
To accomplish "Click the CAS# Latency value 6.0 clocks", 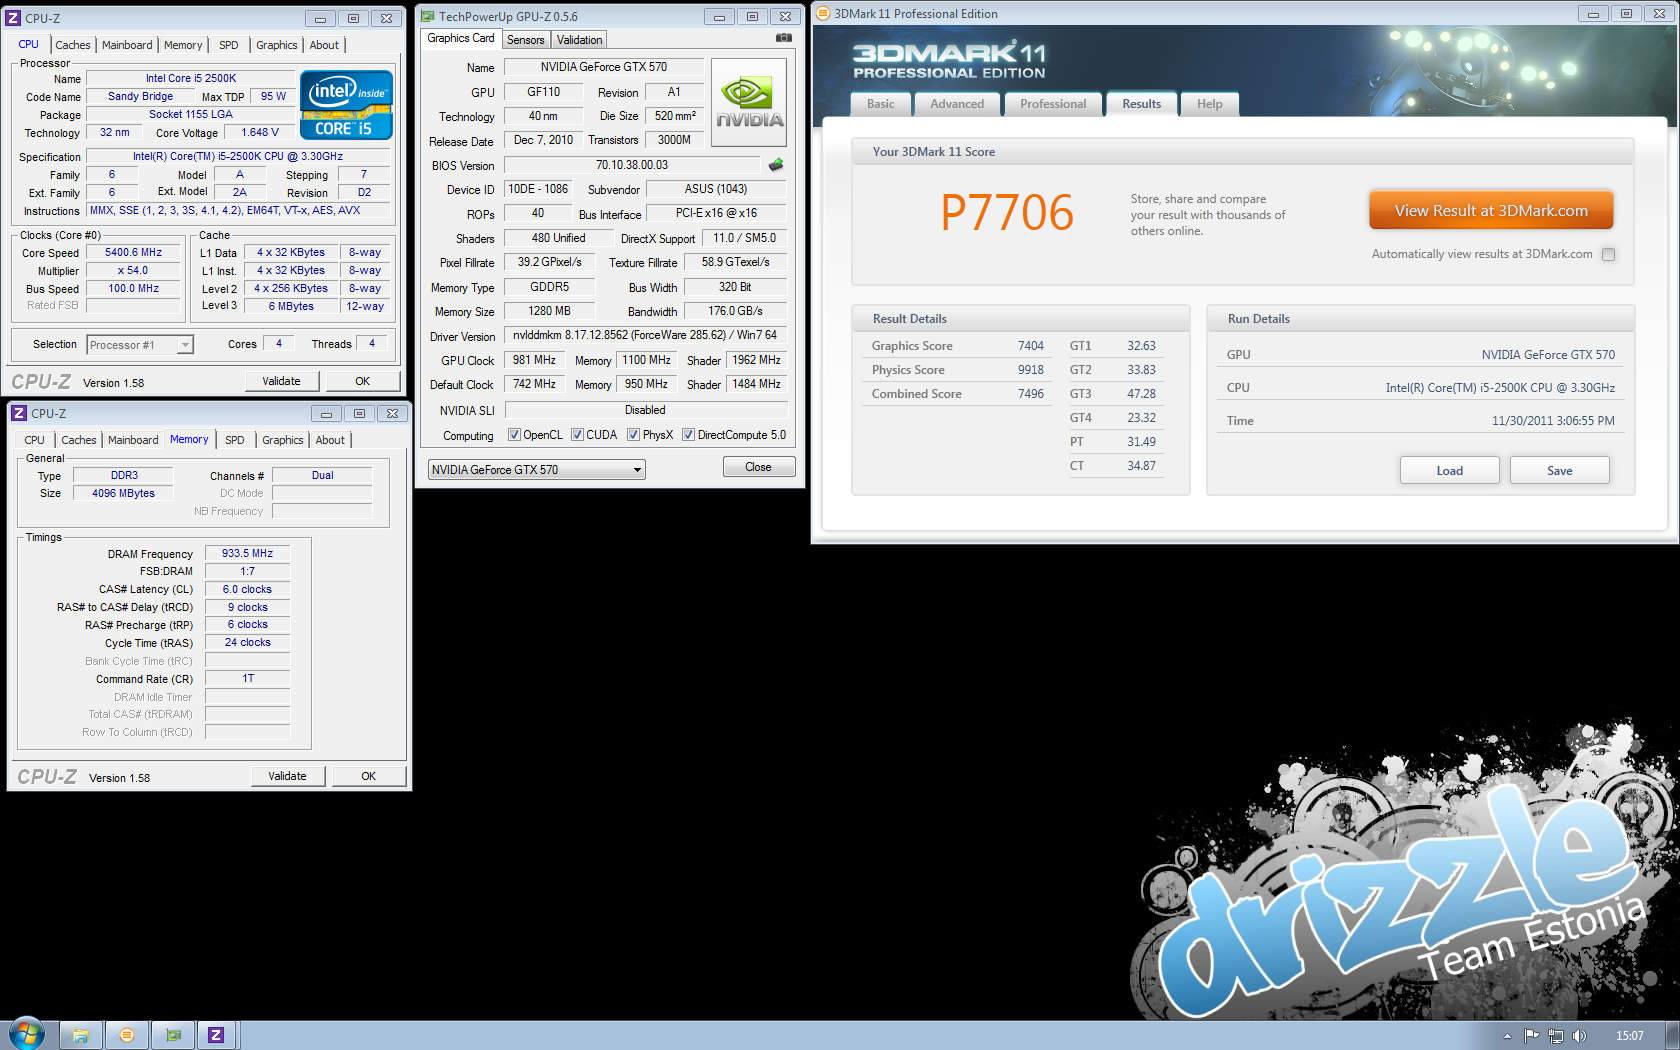I will (x=247, y=589).
